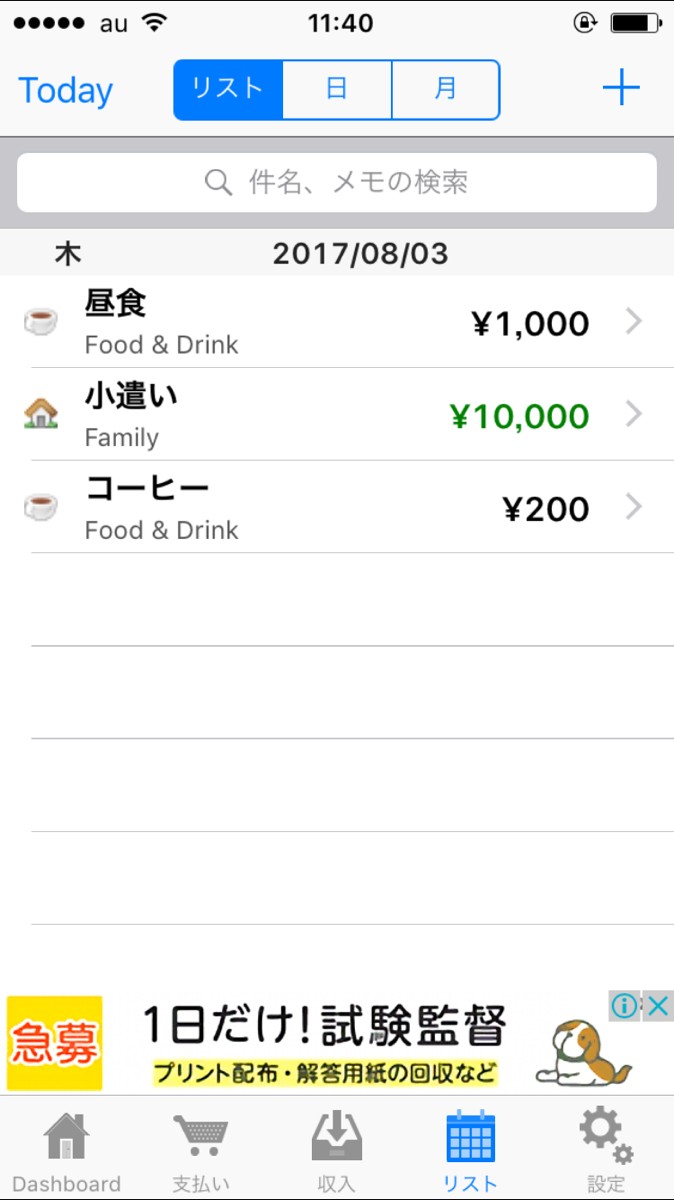Viewport: 674px width, 1200px height.
Task: Open the Dashboard house icon
Action: pyautogui.click(x=66, y=1138)
